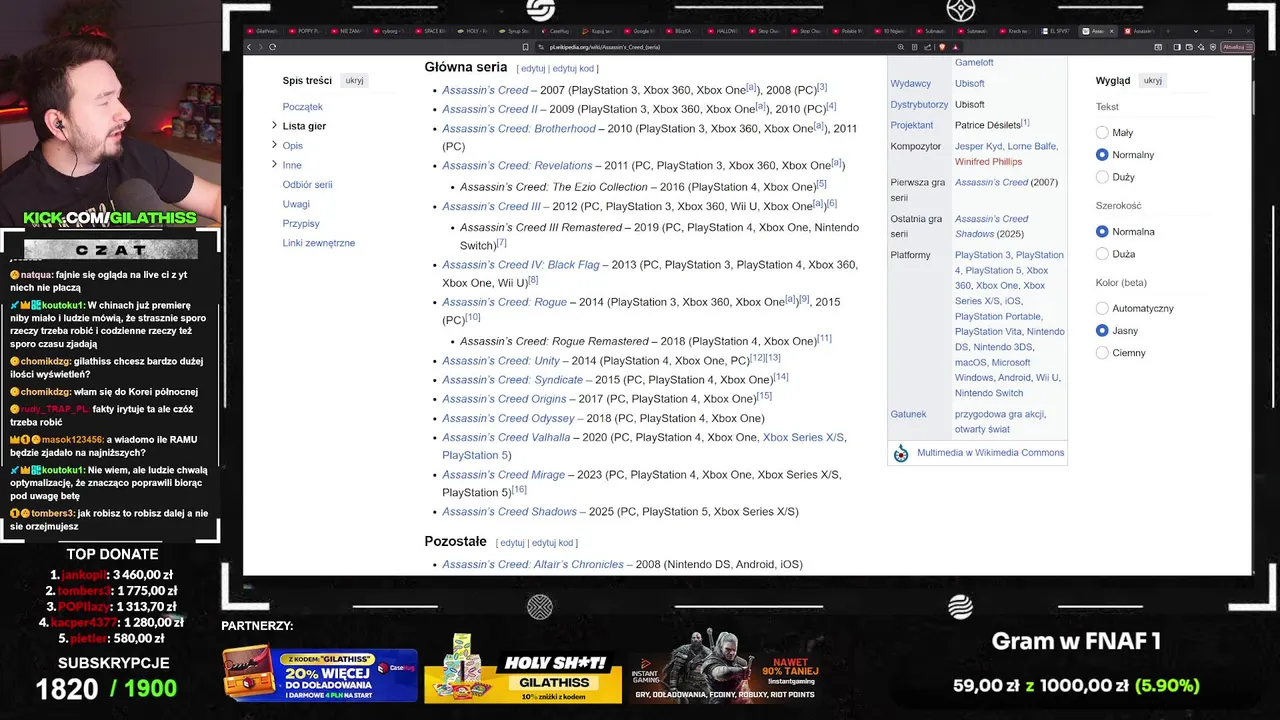Open the Leo AI assistant icon

(1201, 47)
